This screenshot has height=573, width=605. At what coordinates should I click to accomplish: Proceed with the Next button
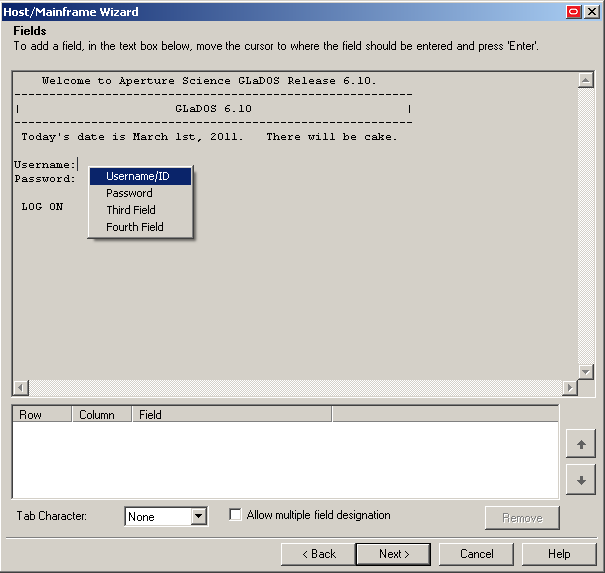pyautogui.click(x=393, y=554)
